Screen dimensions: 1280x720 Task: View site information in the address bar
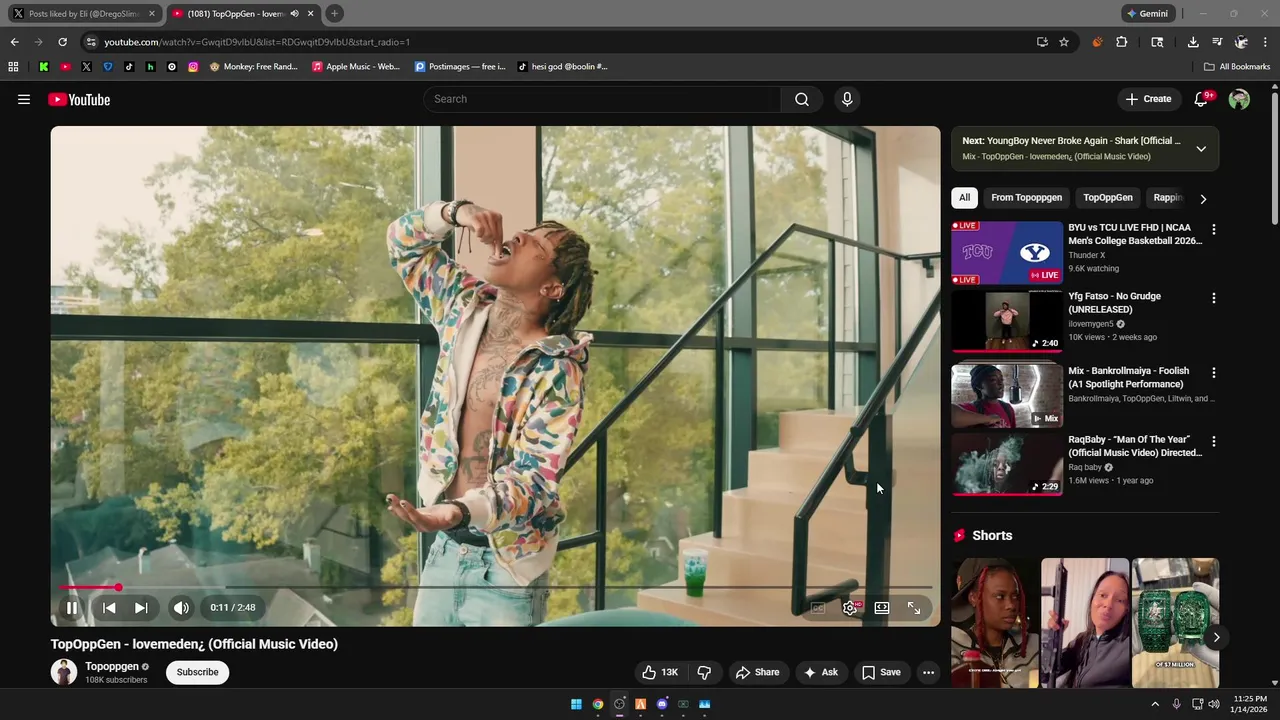click(x=91, y=42)
